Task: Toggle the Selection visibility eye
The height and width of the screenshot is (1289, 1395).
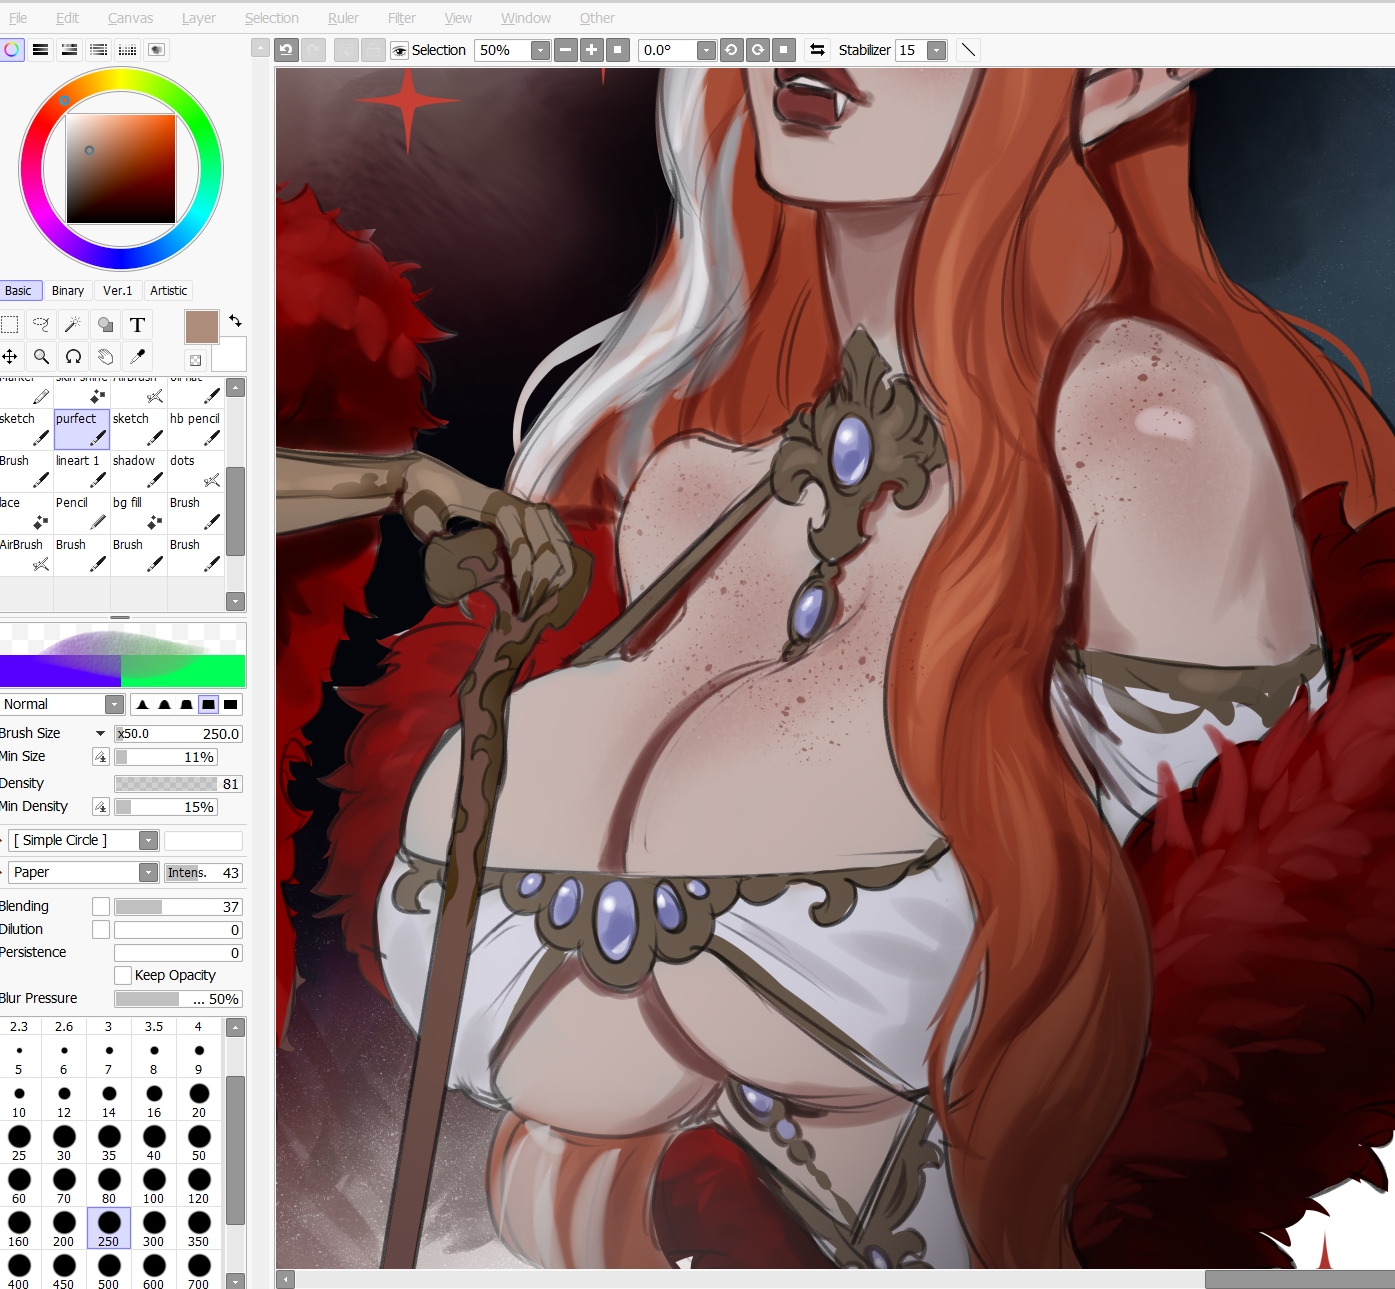Action: coord(400,51)
